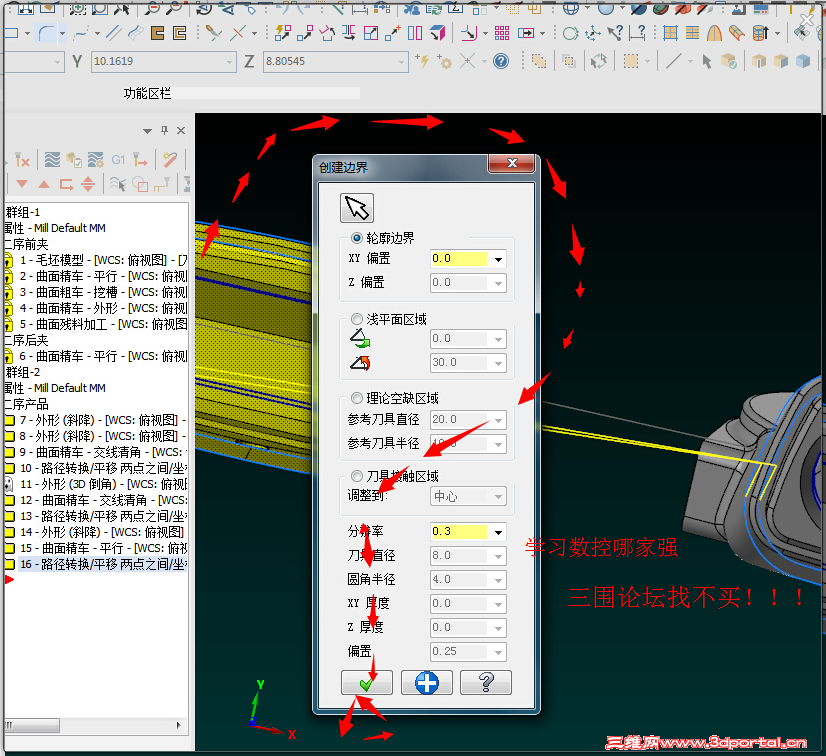Click the green checkmark OK button
Screen dimensions: 826x756
[x=367, y=682]
